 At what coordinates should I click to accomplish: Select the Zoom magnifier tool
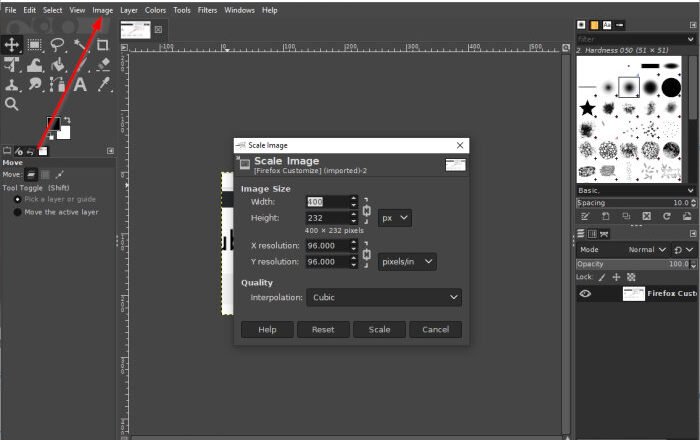[x=12, y=104]
